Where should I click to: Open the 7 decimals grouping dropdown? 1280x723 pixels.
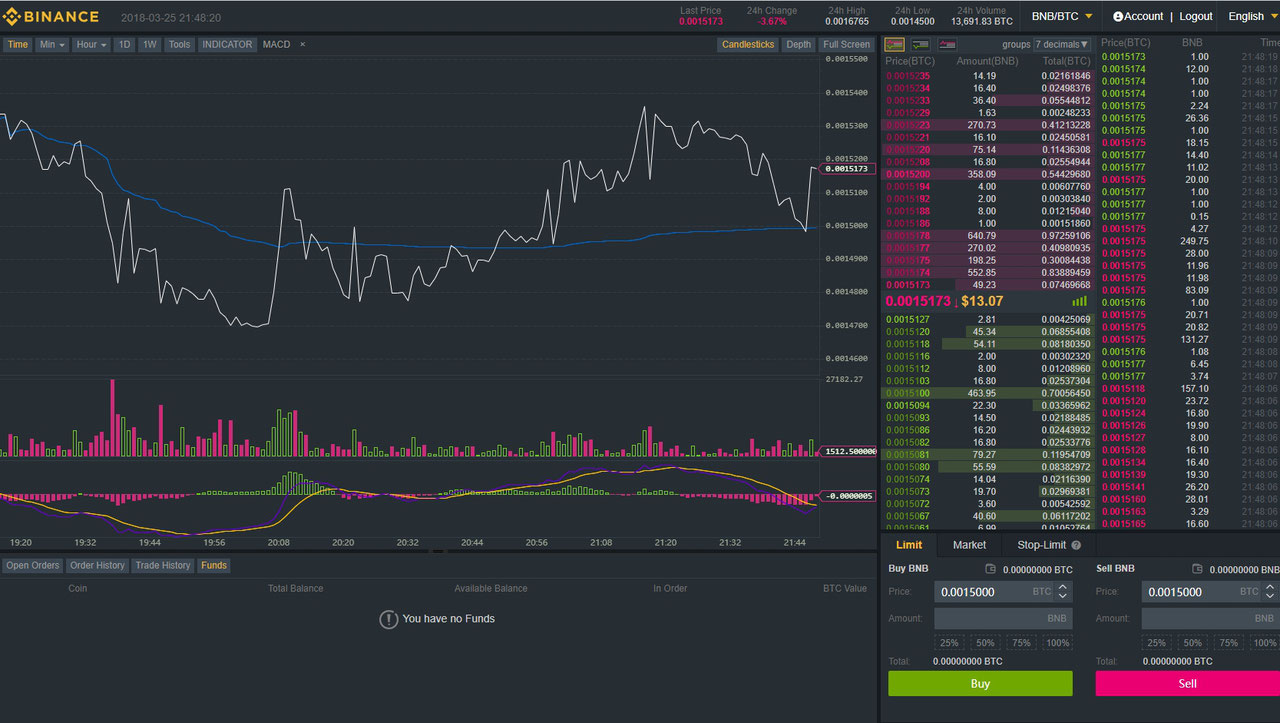point(1061,44)
